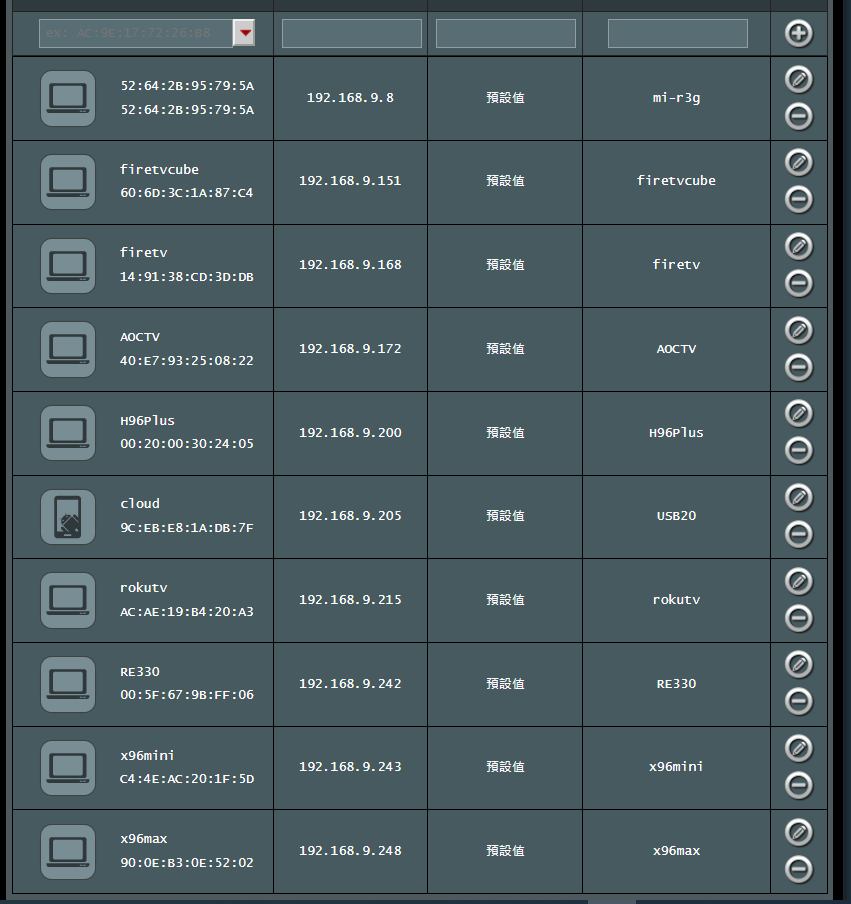Image resolution: width=851 pixels, height=904 pixels.
Task: Open the MAC address dropdown arrow
Action: [x=244, y=33]
